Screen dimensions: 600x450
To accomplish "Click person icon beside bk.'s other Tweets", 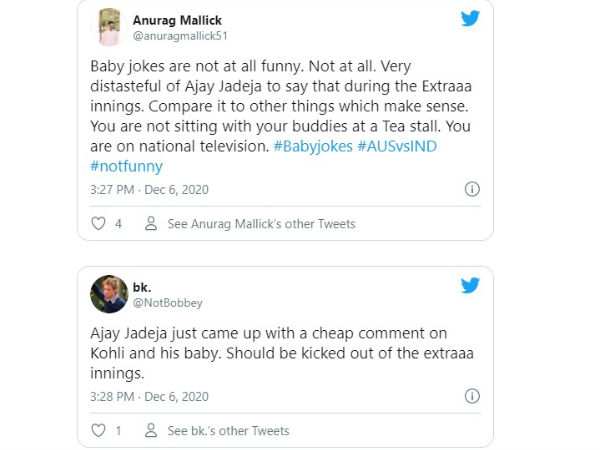I will 151,431.
